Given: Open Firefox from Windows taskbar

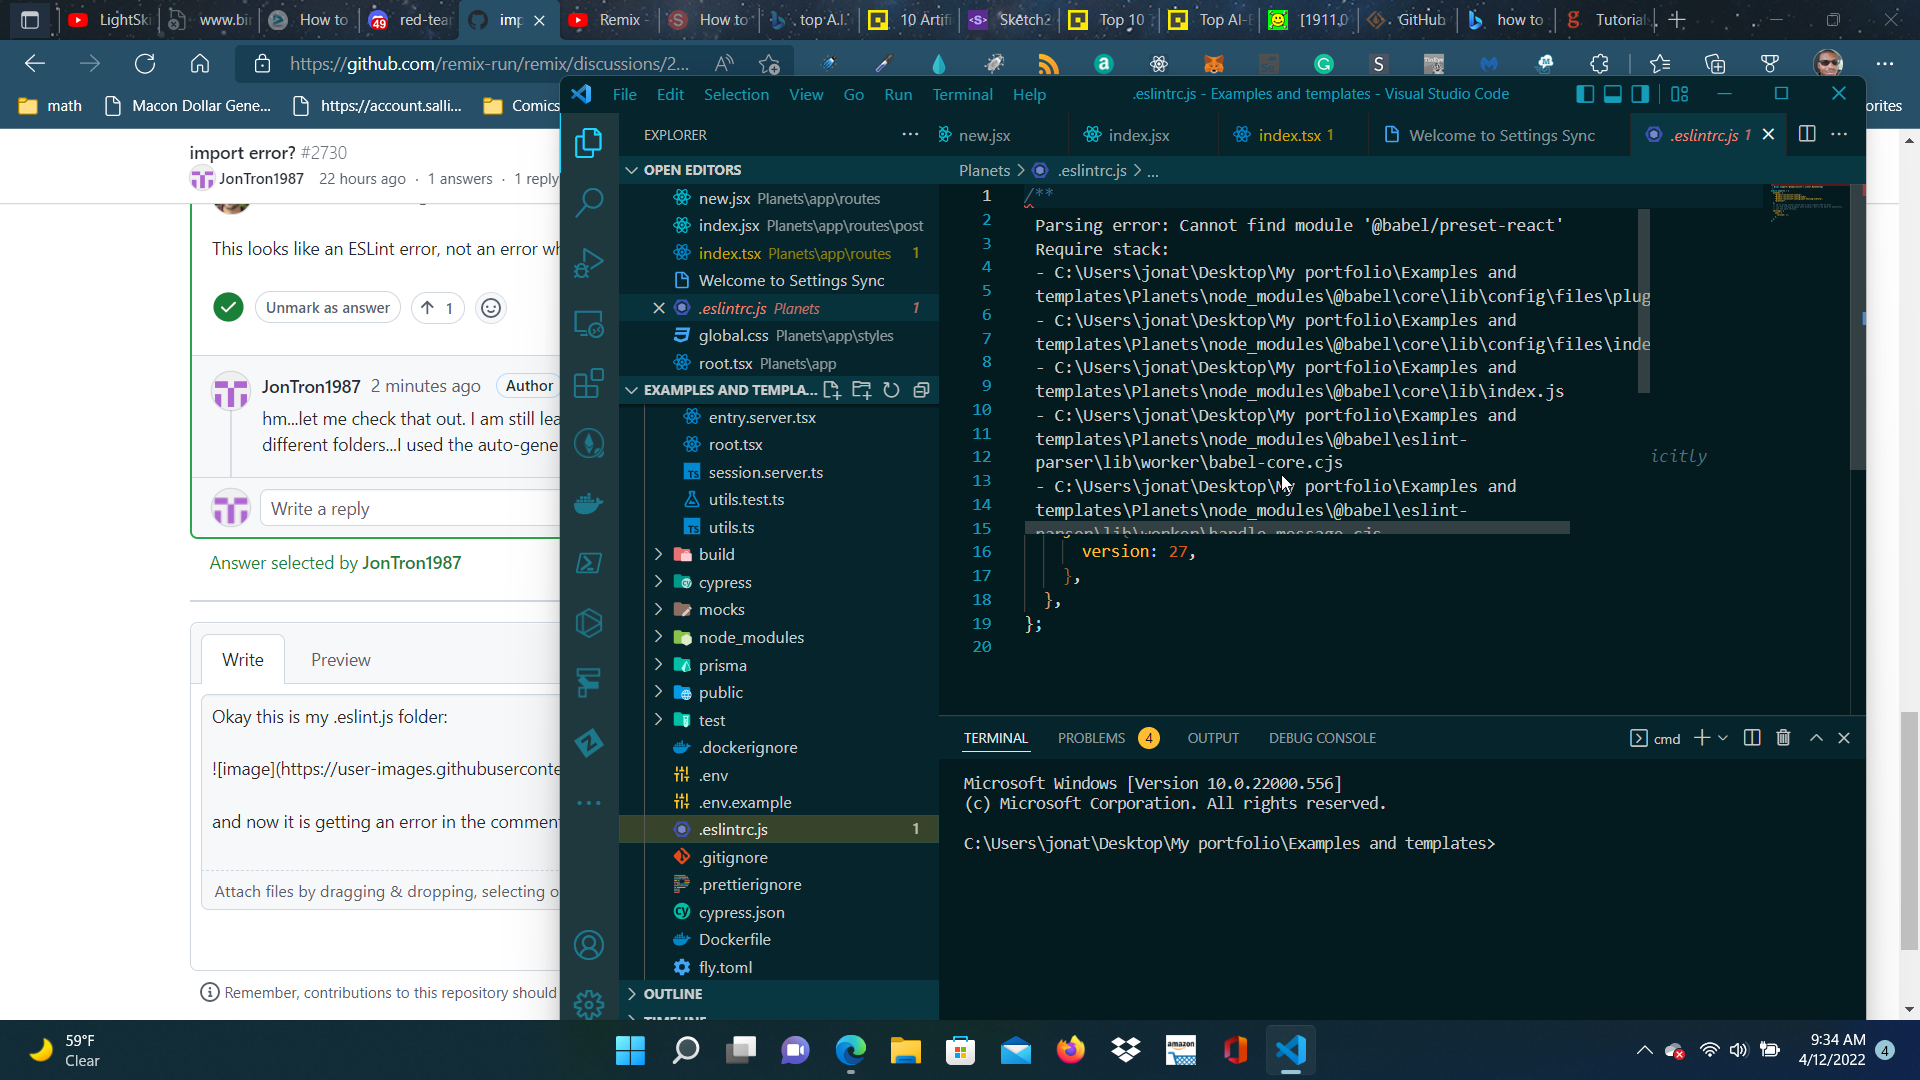Looking at the screenshot, I should pyautogui.click(x=1070, y=1050).
